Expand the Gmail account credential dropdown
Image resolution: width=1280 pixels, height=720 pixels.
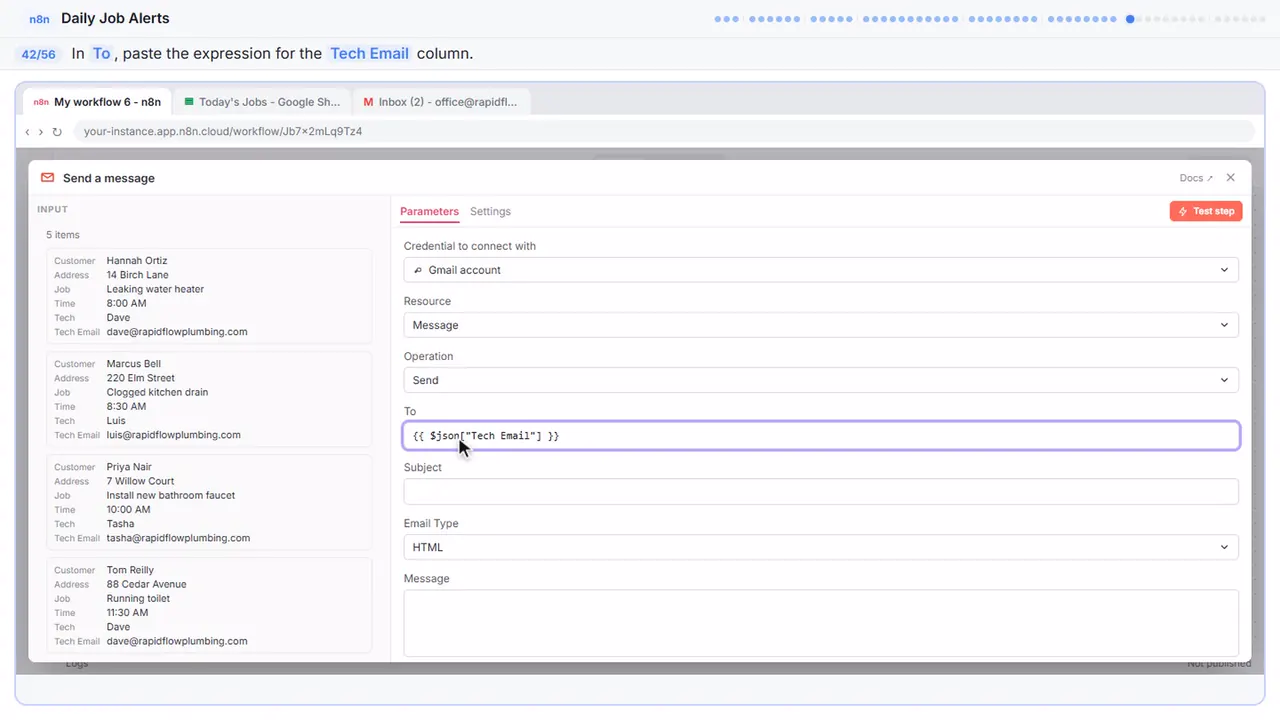(x=821, y=270)
